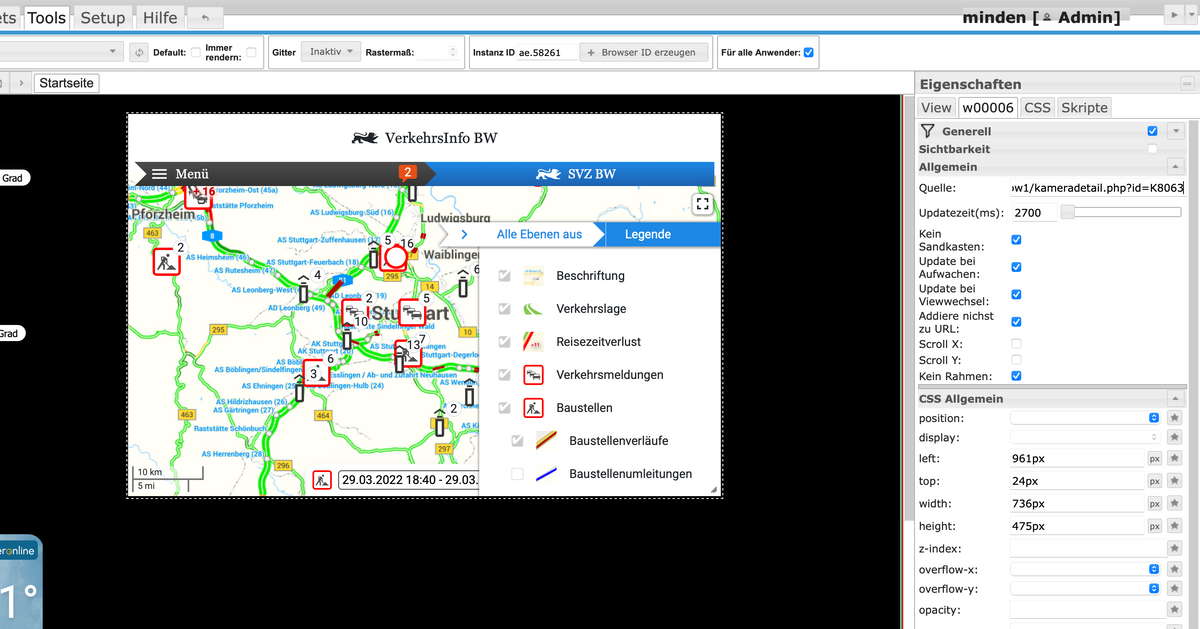The height and width of the screenshot is (629, 1200).
Task: Click Browser ID erzeugen button
Action: pyautogui.click(x=646, y=52)
